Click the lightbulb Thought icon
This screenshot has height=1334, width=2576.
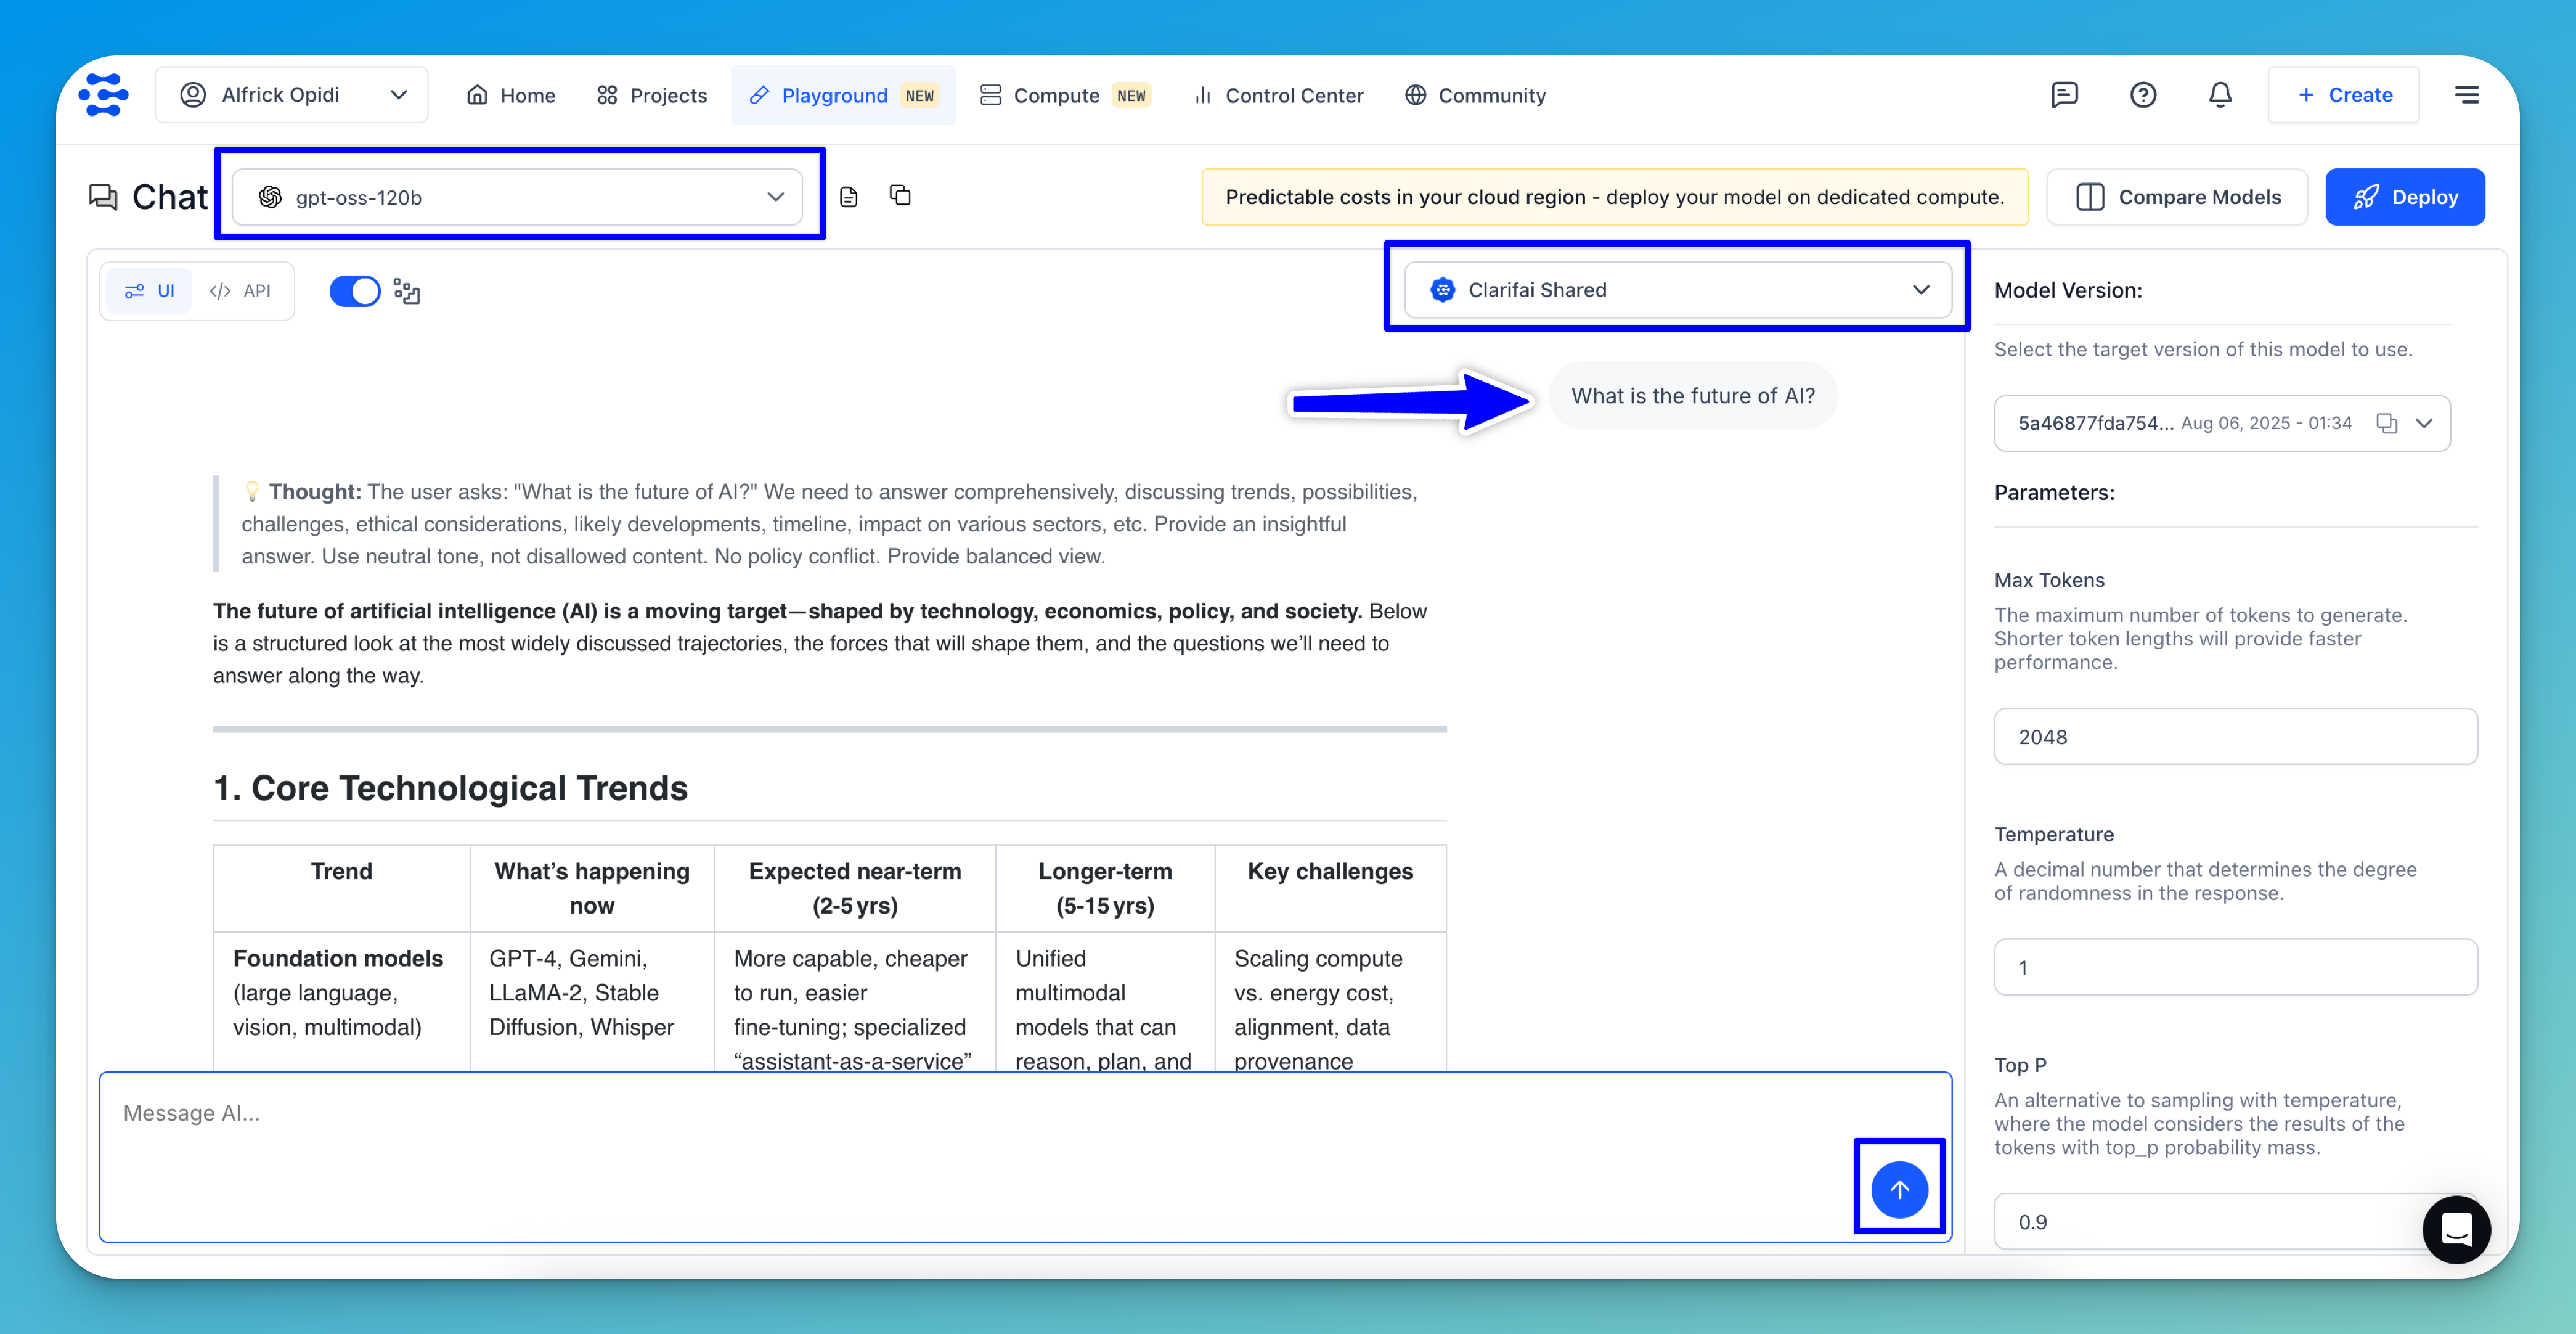(252, 491)
